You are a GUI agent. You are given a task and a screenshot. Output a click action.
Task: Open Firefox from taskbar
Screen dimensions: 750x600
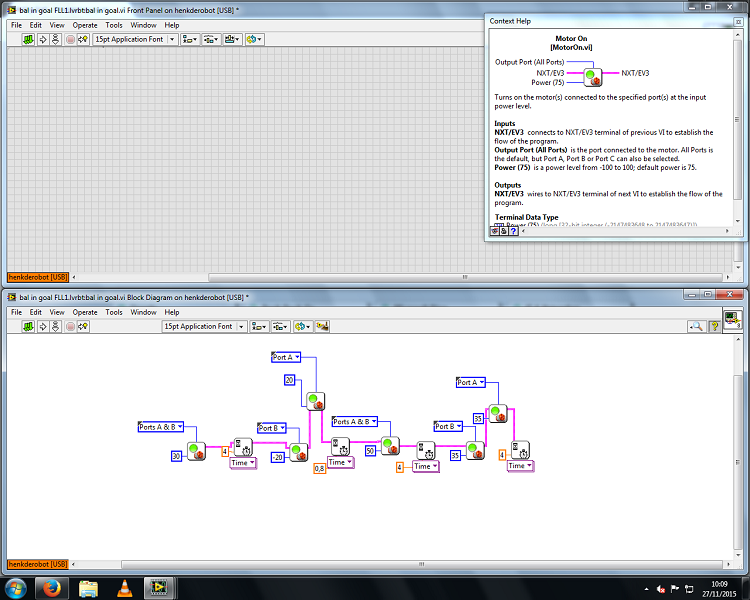[x=52, y=588]
